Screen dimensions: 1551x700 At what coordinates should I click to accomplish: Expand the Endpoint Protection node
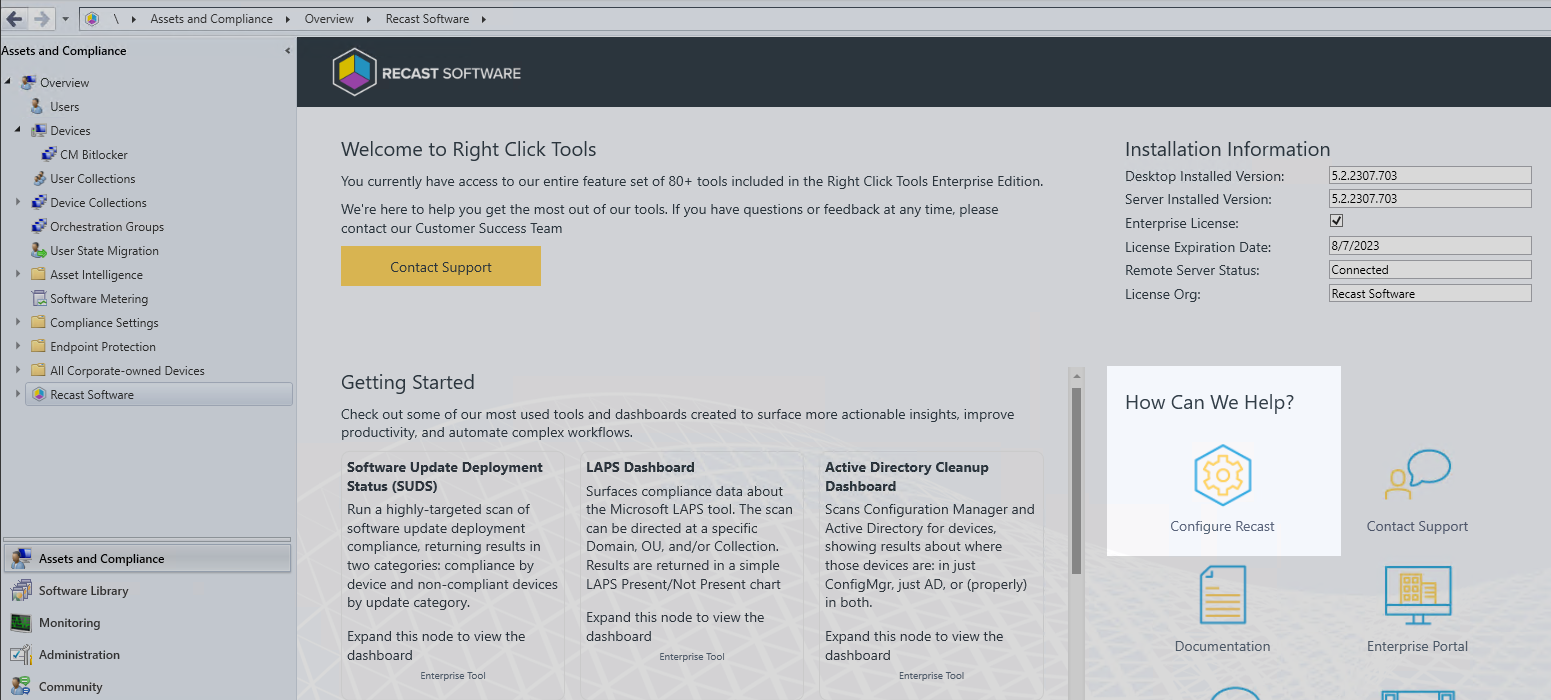tap(18, 347)
